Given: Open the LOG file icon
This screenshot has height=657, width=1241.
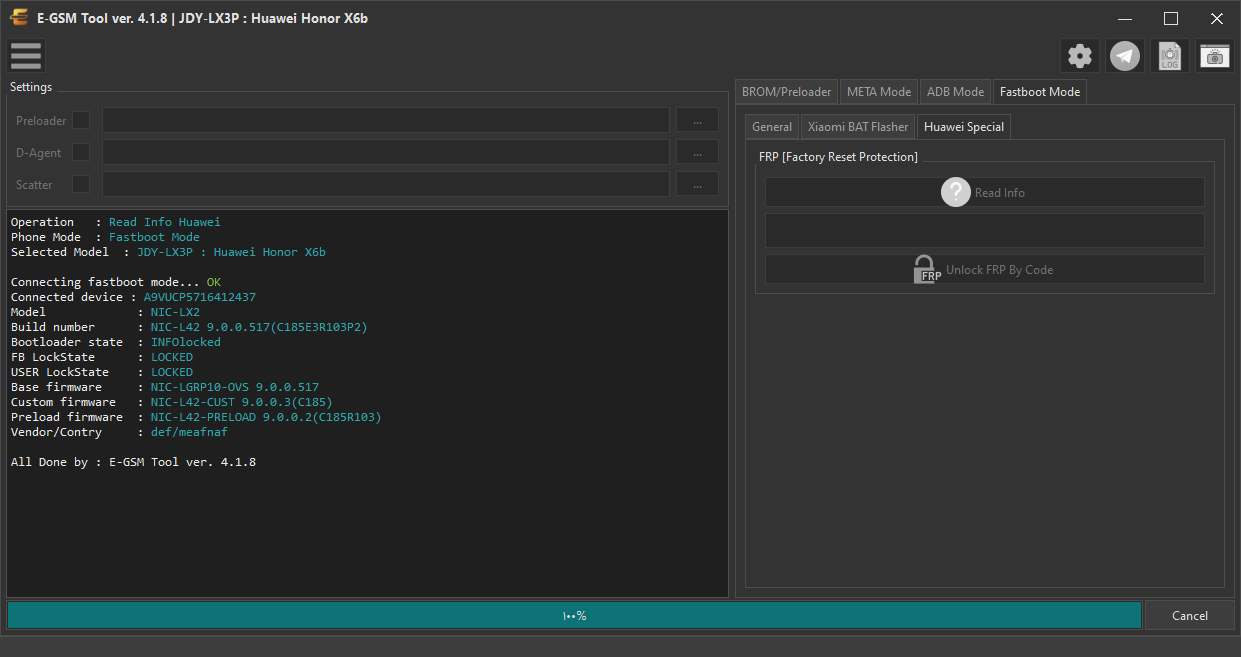Looking at the screenshot, I should click(1170, 56).
